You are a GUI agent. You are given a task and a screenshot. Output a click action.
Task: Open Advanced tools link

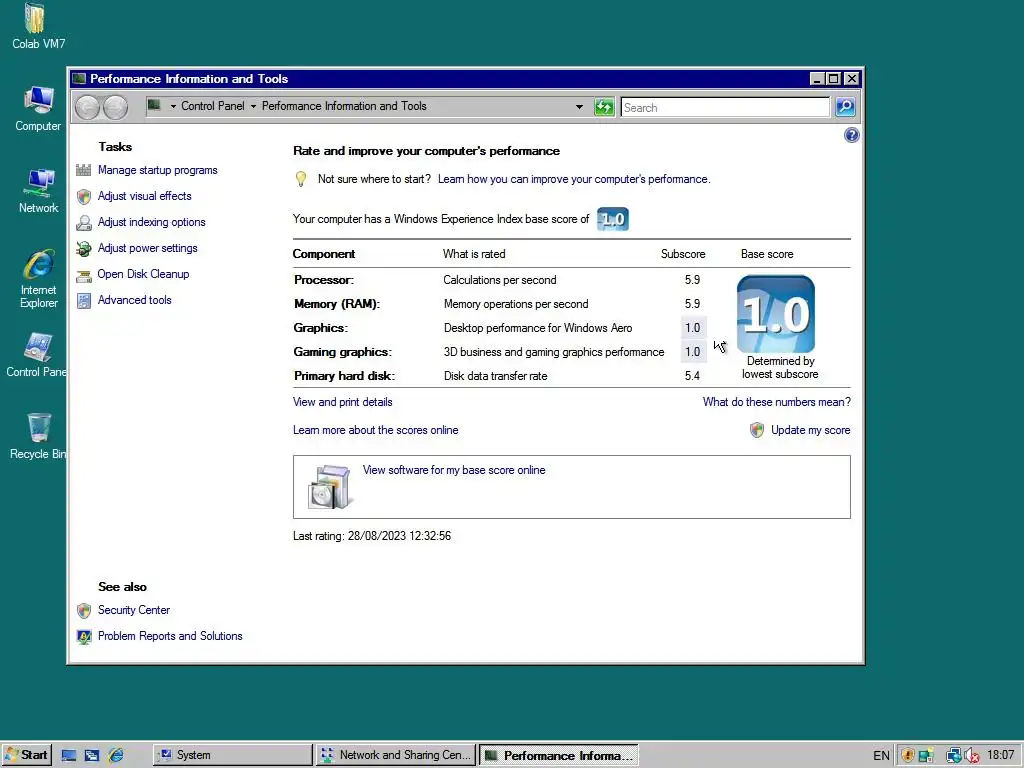(x=135, y=300)
